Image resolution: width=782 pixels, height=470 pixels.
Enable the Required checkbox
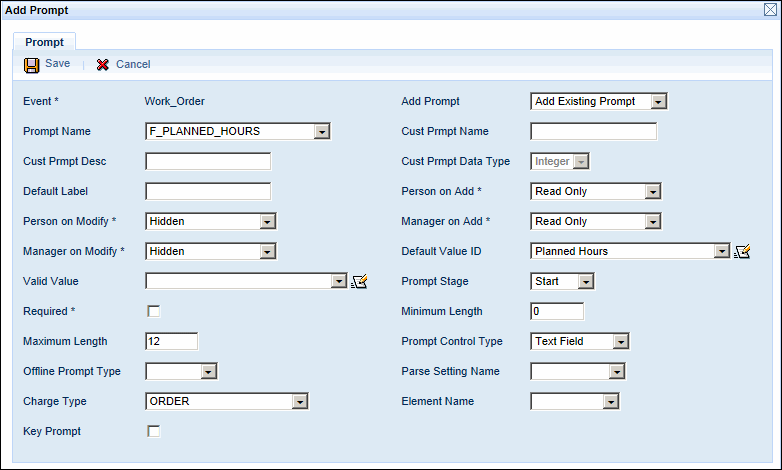pyautogui.click(x=154, y=311)
